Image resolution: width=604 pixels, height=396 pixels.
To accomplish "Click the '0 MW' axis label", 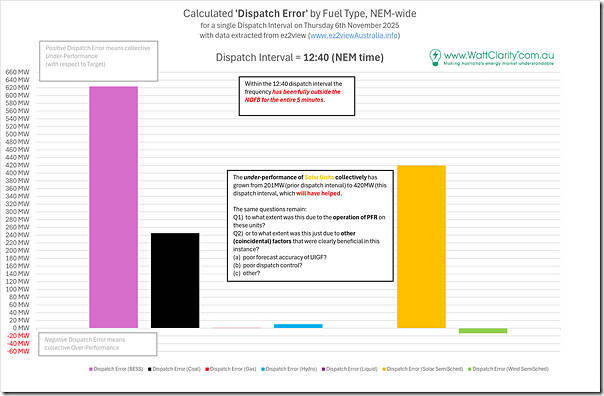I will tap(21, 328).
